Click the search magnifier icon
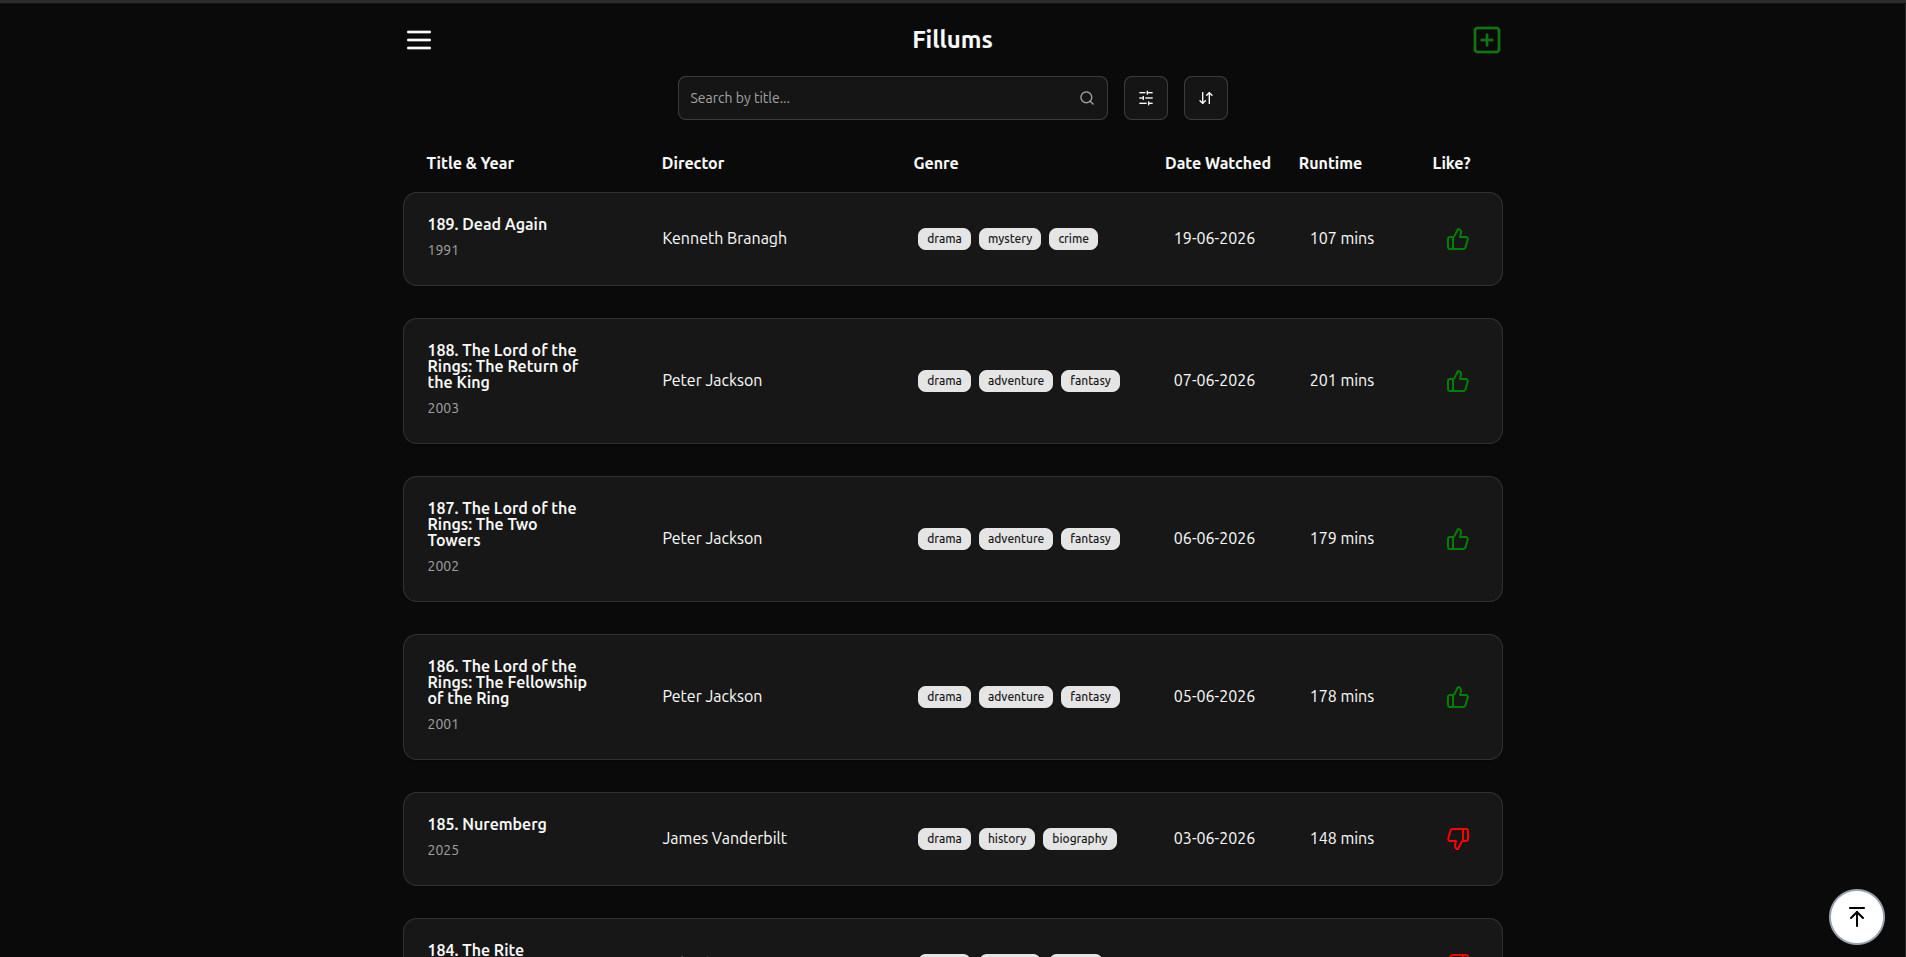This screenshot has height=957, width=1906. tap(1086, 98)
